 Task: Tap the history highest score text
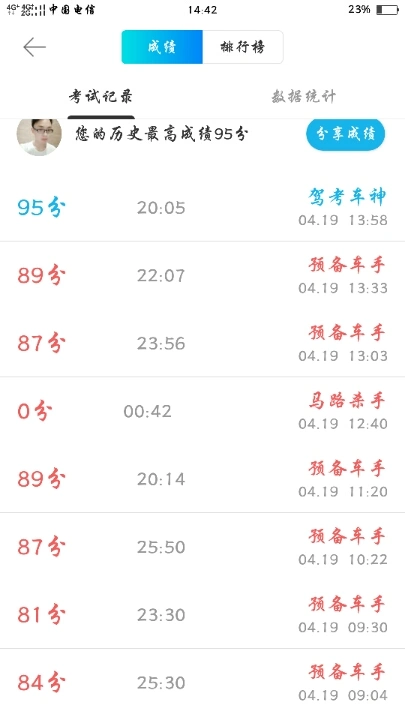pyautogui.click(x=162, y=134)
